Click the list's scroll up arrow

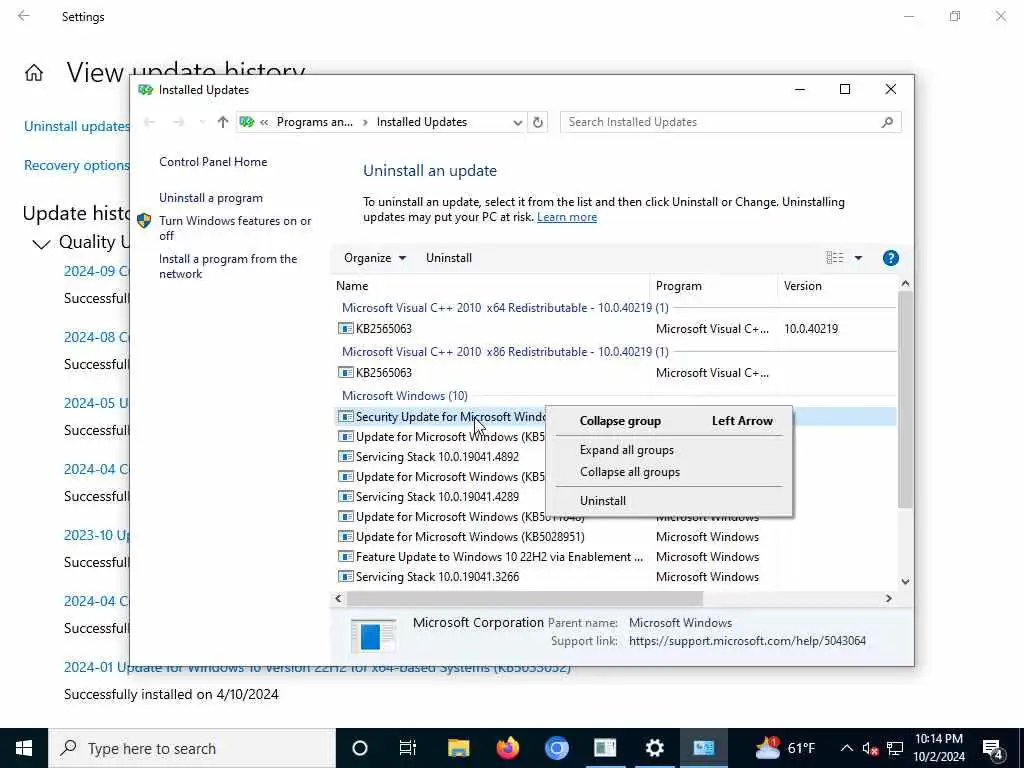click(x=905, y=283)
